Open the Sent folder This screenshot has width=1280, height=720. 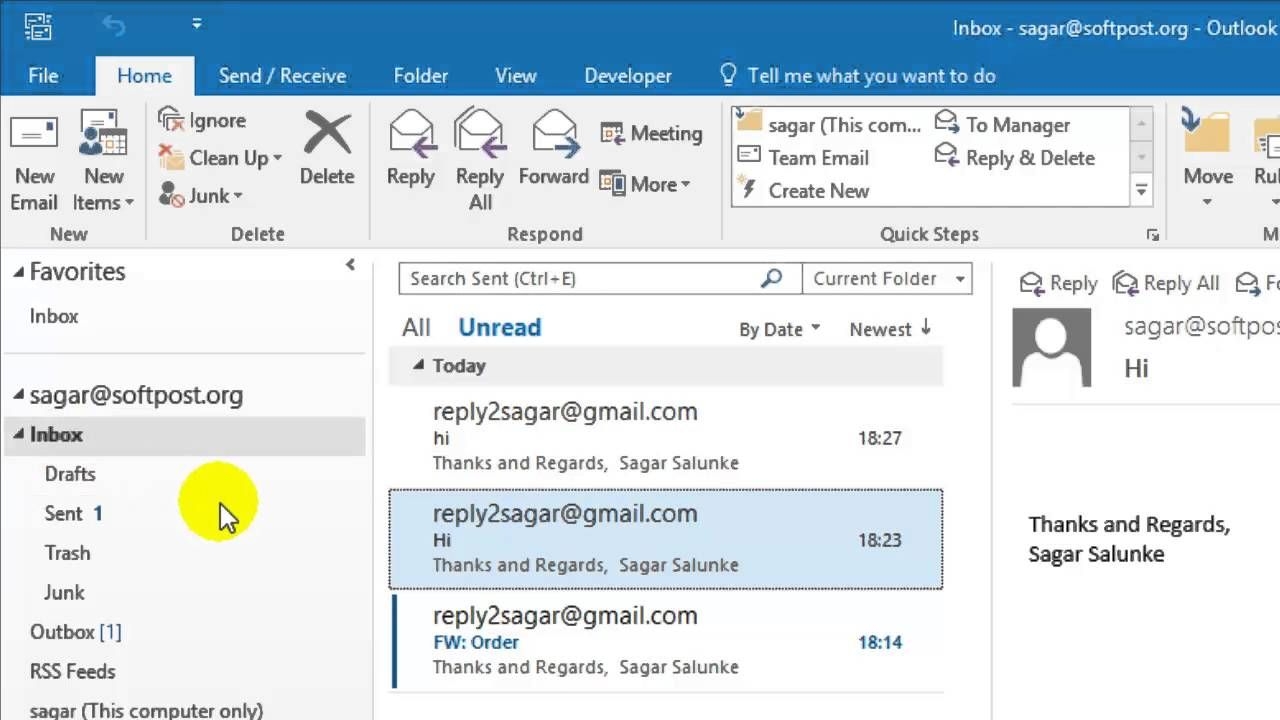click(x=63, y=514)
